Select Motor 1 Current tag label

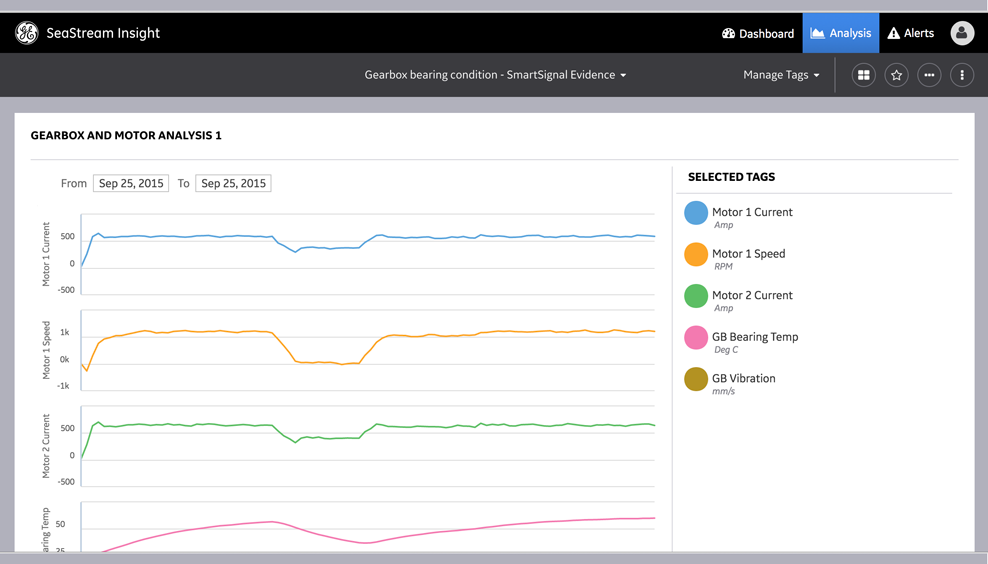pyautogui.click(x=752, y=212)
